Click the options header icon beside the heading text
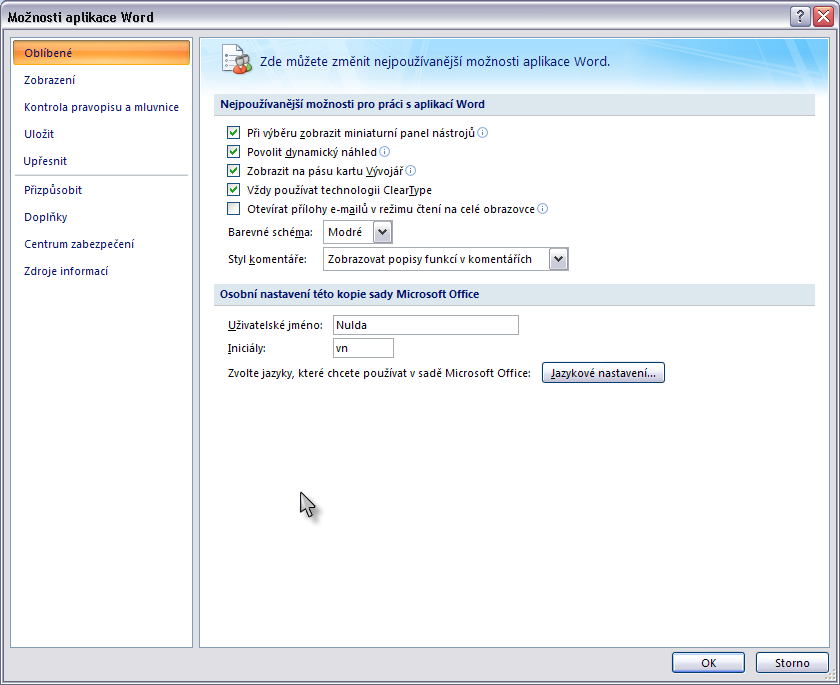 [237, 59]
